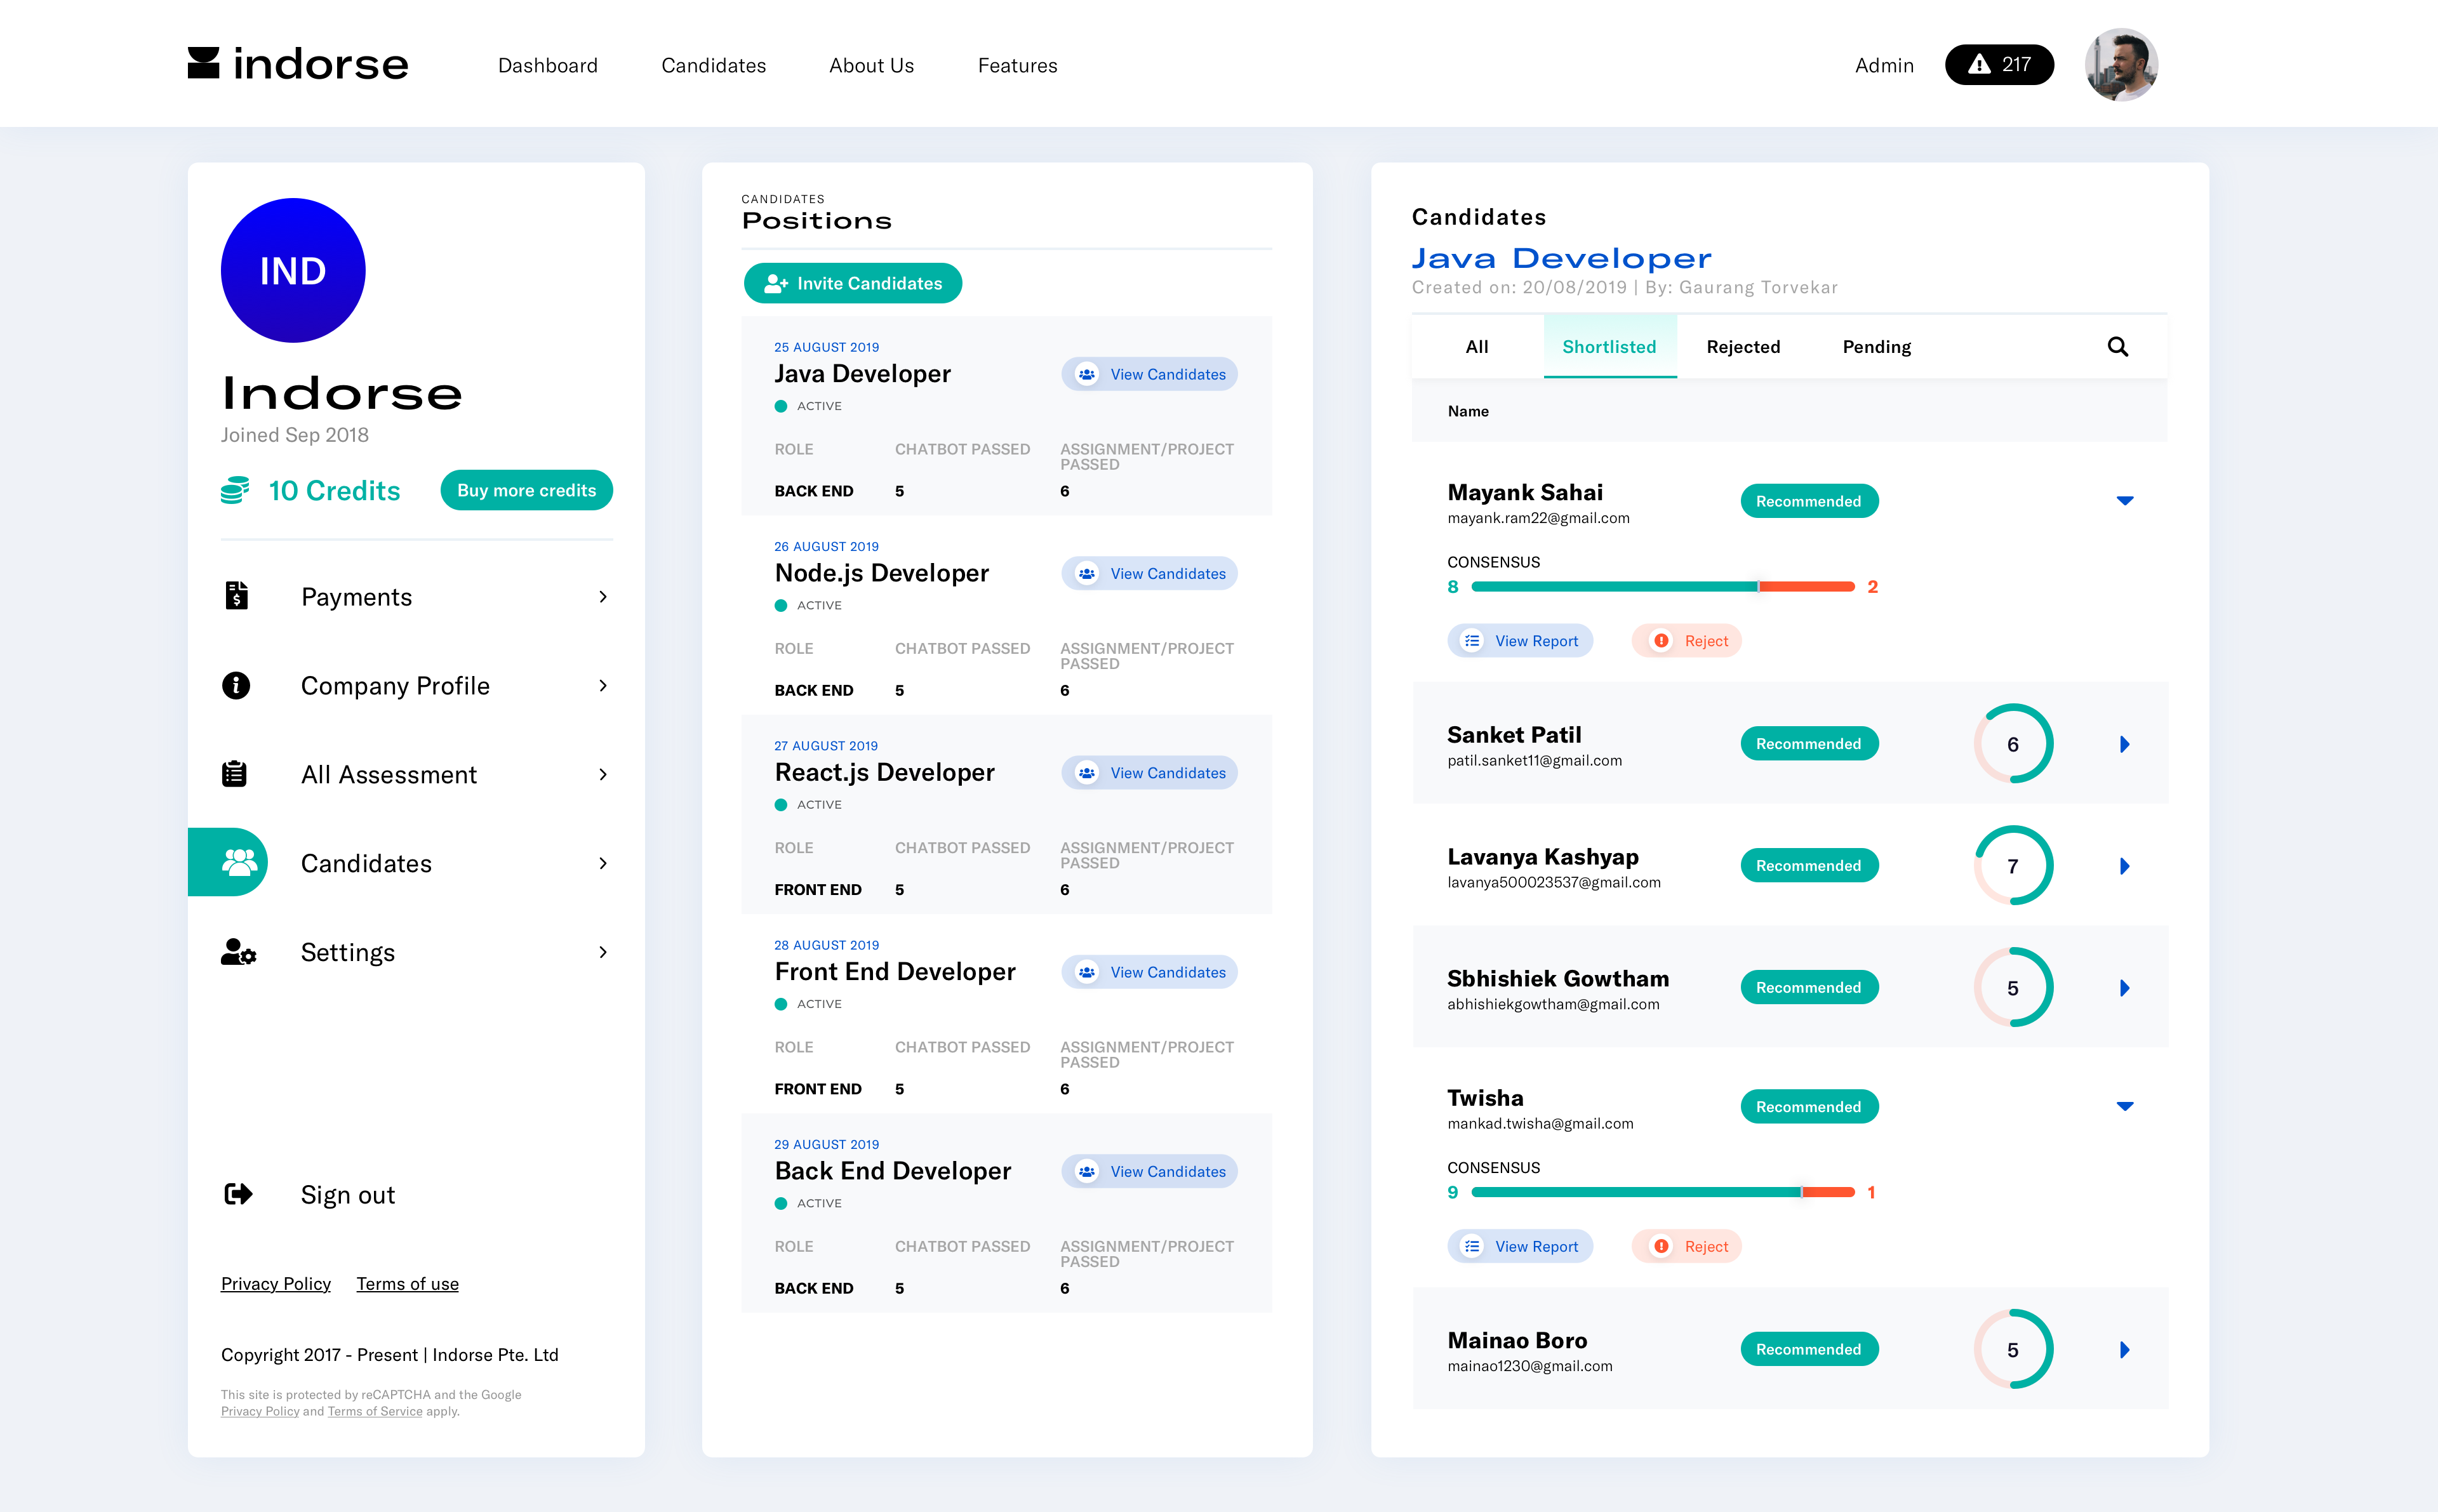This screenshot has width=2438, height=1512.
Task: Click the credits coin stack icon
Action: coord(235,490)
